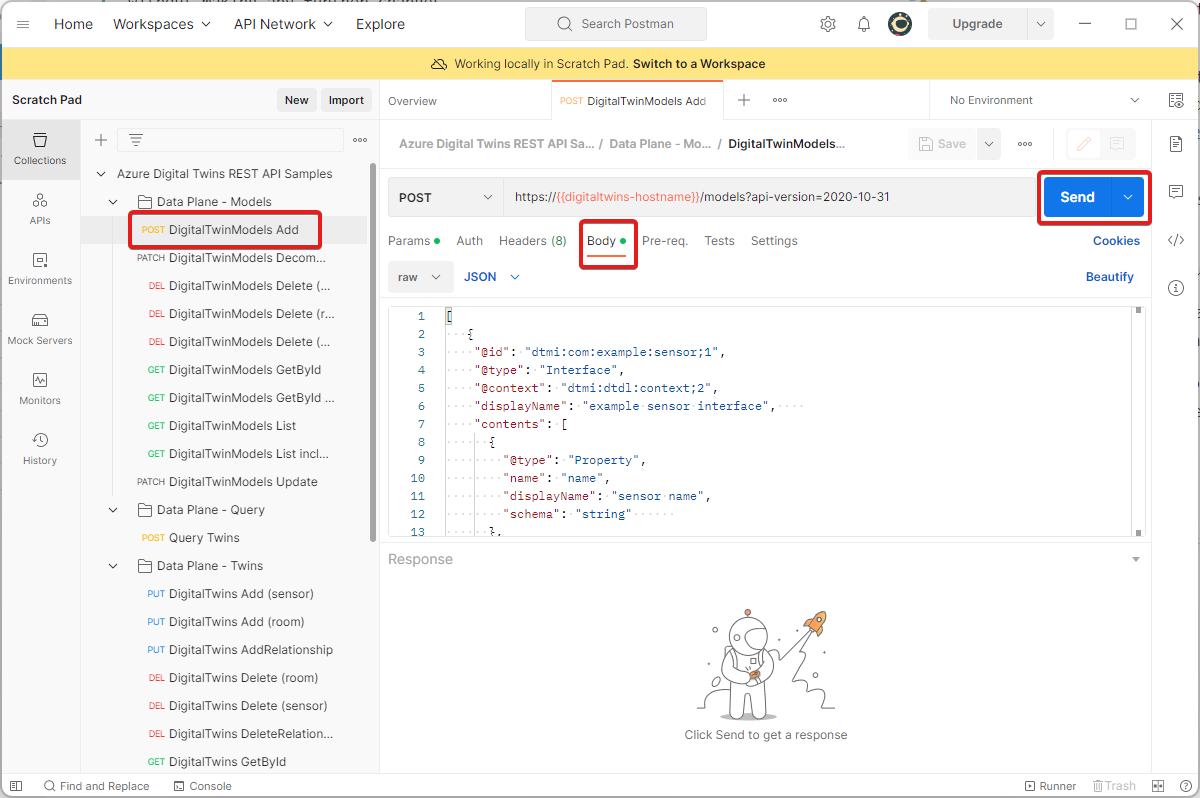Open two-pane layout icon in status bar
Image resolution: width=1200 pixels, height=798 pixels.
(x=1158, y=786)
